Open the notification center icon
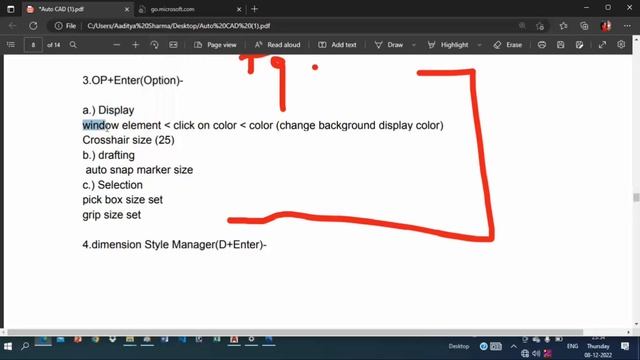 click(625, 347)
